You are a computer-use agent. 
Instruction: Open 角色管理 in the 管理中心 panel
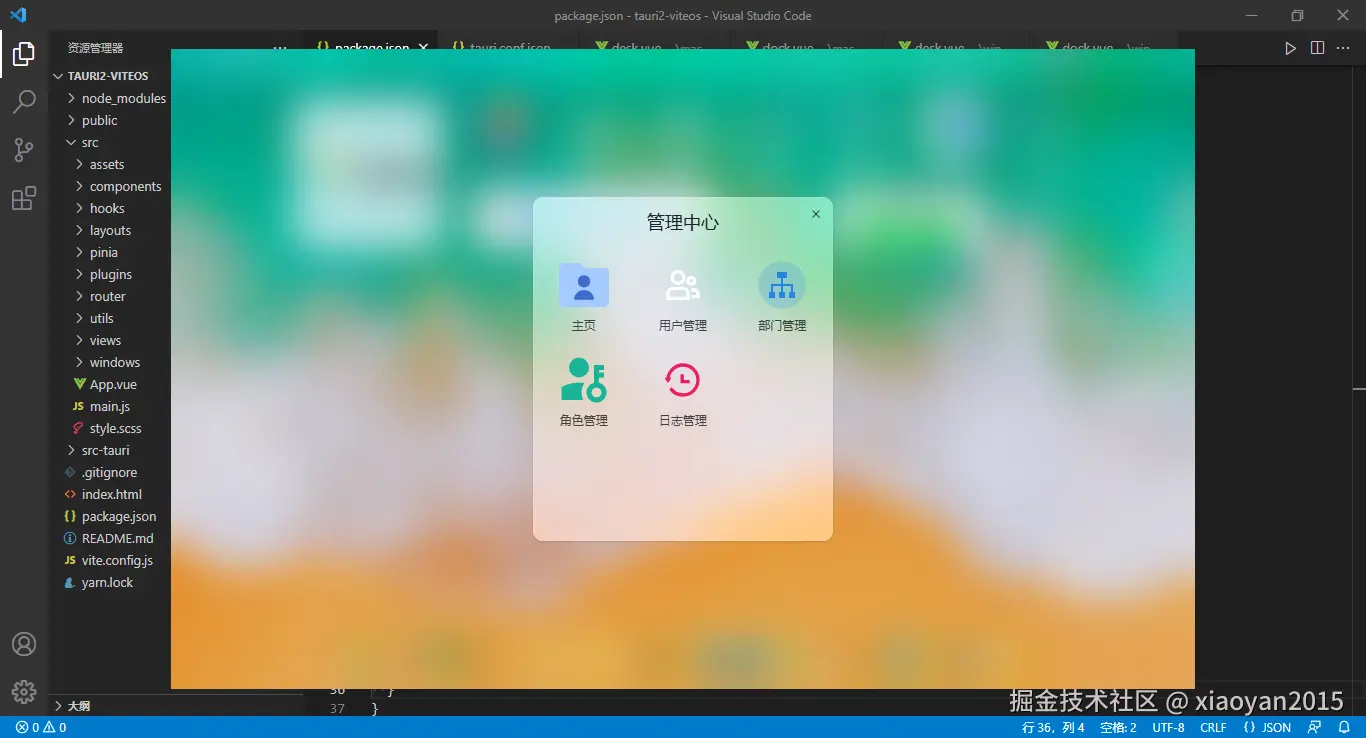(x=583, y=390)
